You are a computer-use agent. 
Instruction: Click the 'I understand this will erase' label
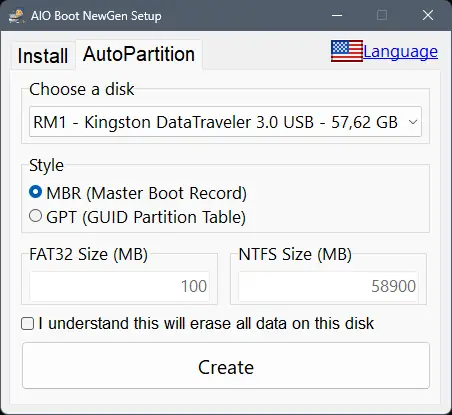coord(206,324)
